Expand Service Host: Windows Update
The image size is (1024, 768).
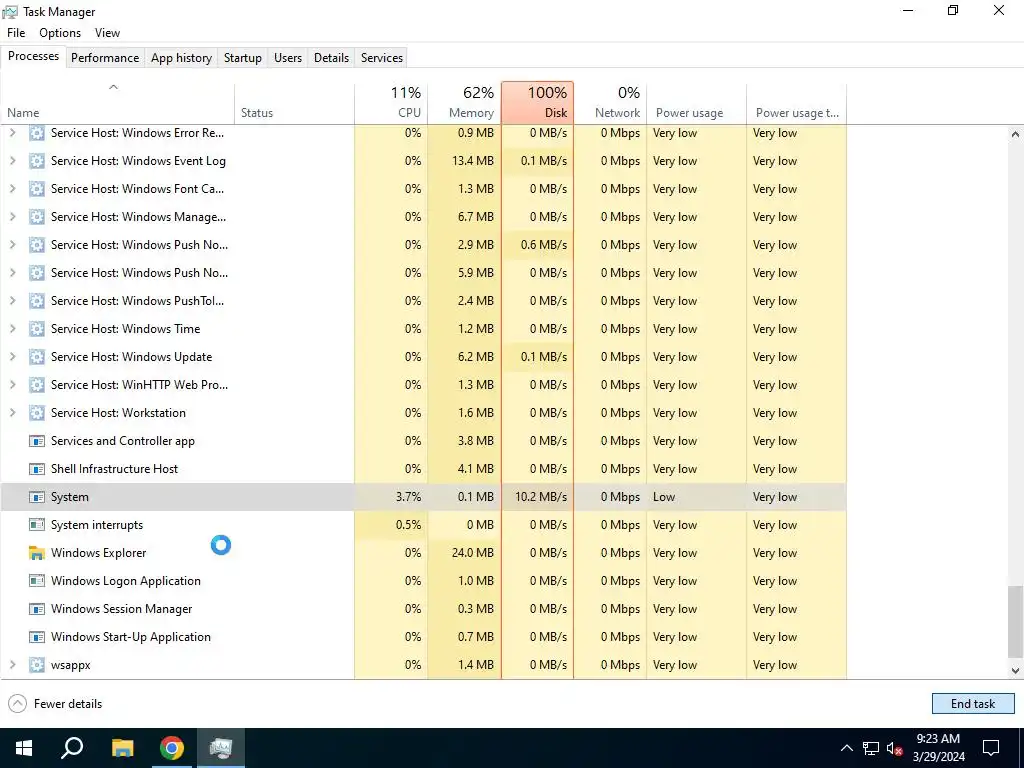[12, 357]
